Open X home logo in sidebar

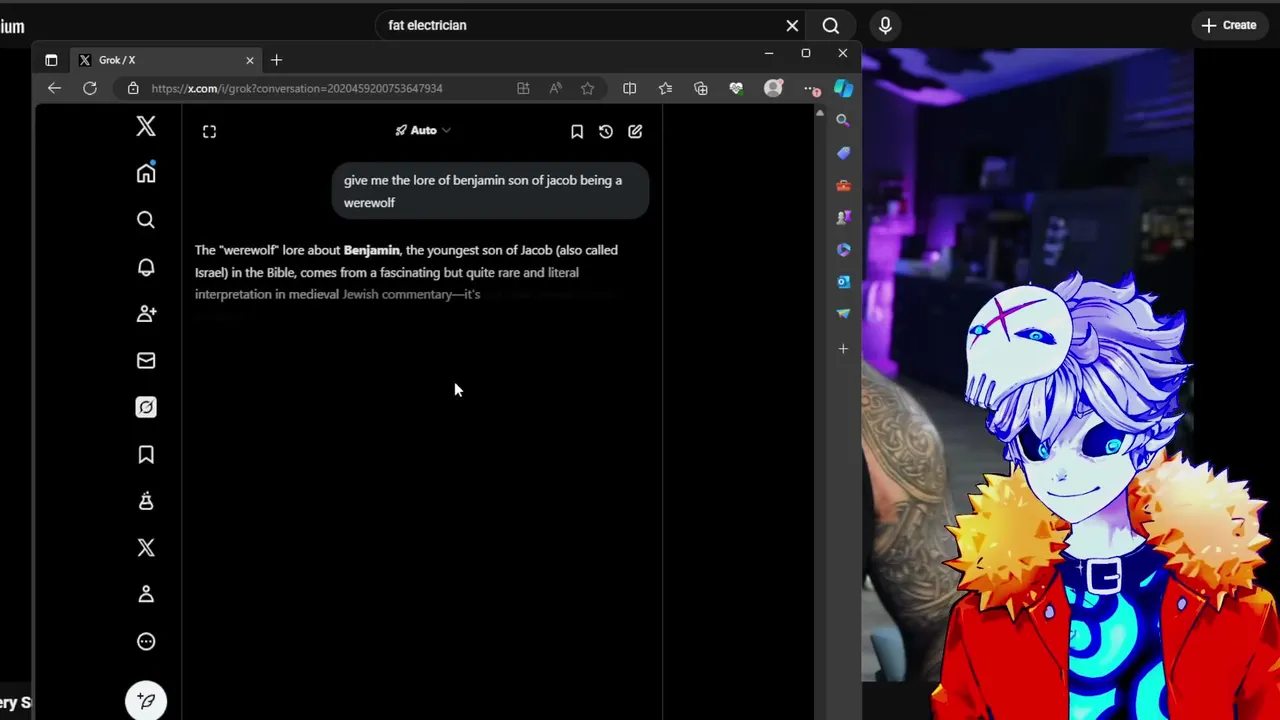coord(146,126)
